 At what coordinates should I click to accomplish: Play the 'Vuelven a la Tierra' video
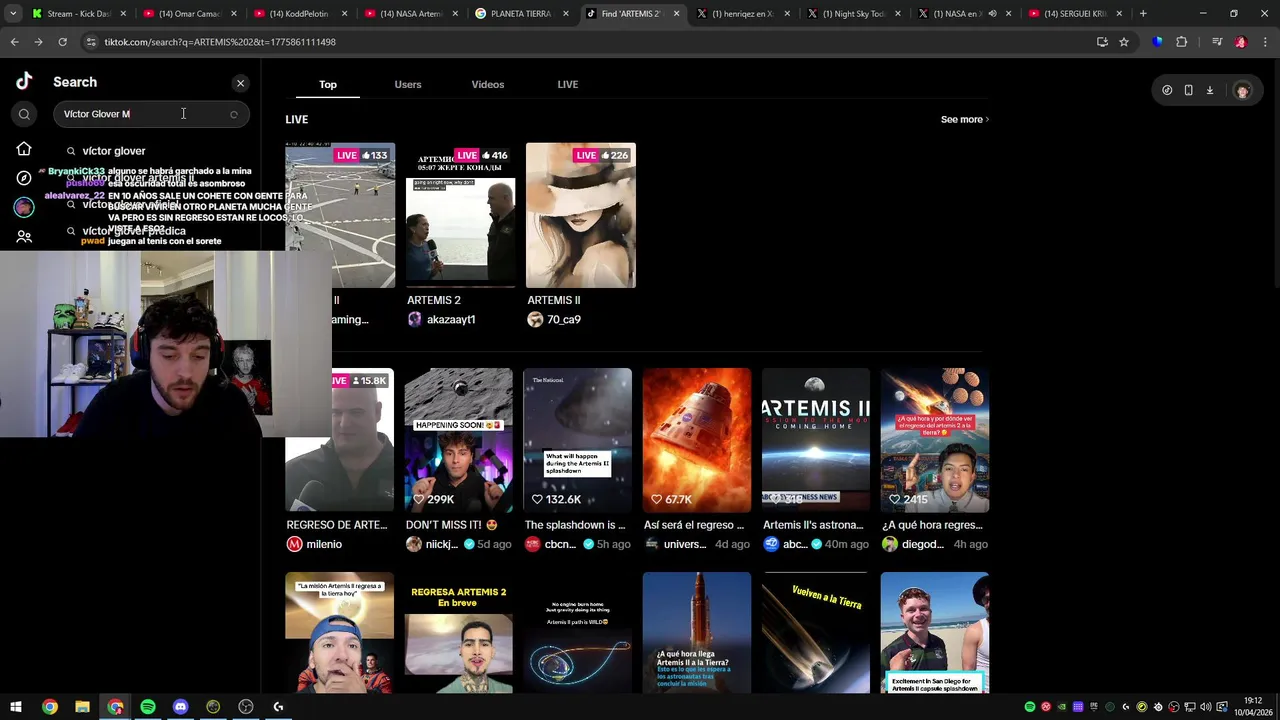click(x=816, y=633)
